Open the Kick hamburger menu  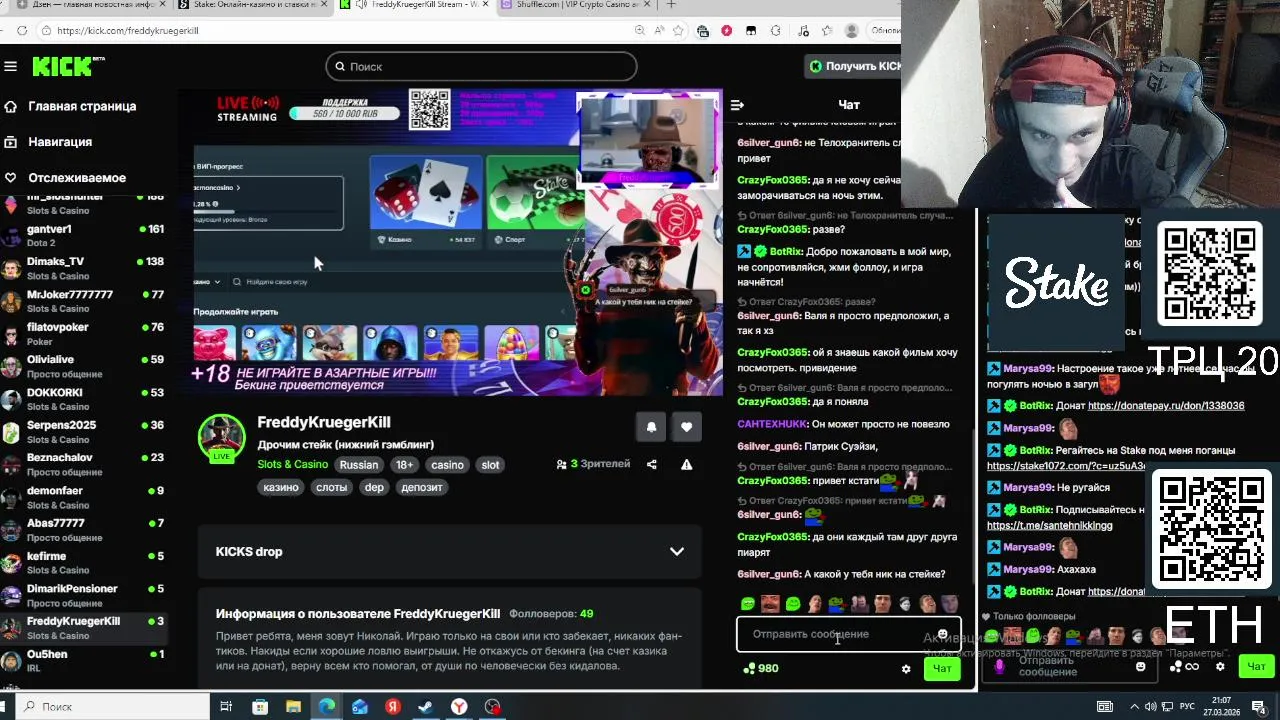[x=10, y=66]
